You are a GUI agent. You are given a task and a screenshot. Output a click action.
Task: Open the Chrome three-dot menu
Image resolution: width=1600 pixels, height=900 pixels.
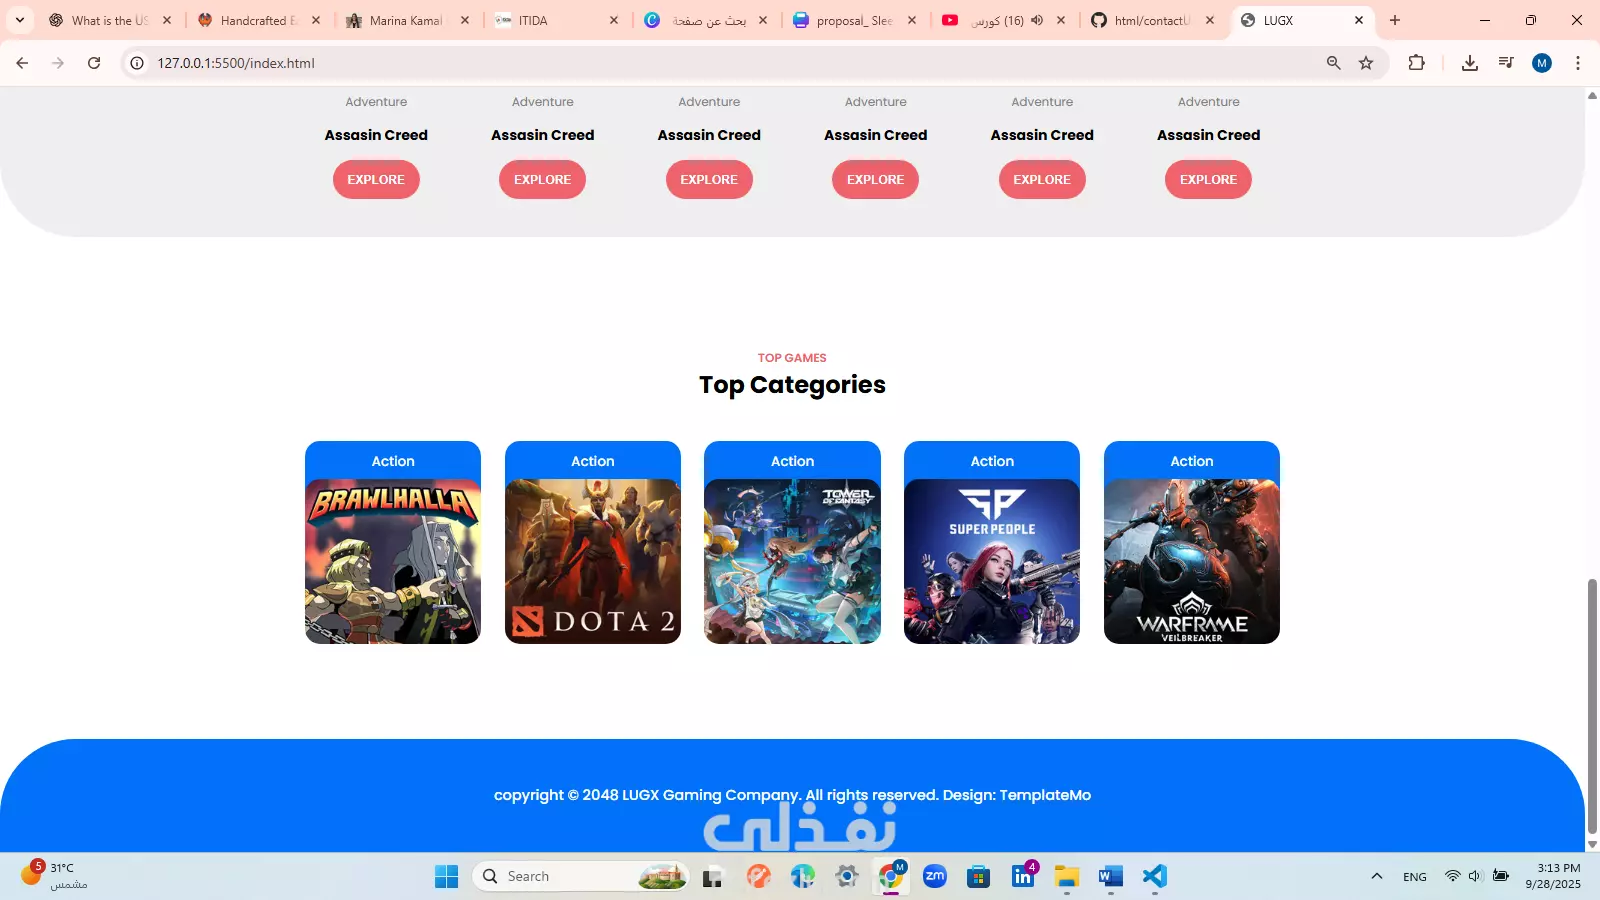(x=1578, y=63)
